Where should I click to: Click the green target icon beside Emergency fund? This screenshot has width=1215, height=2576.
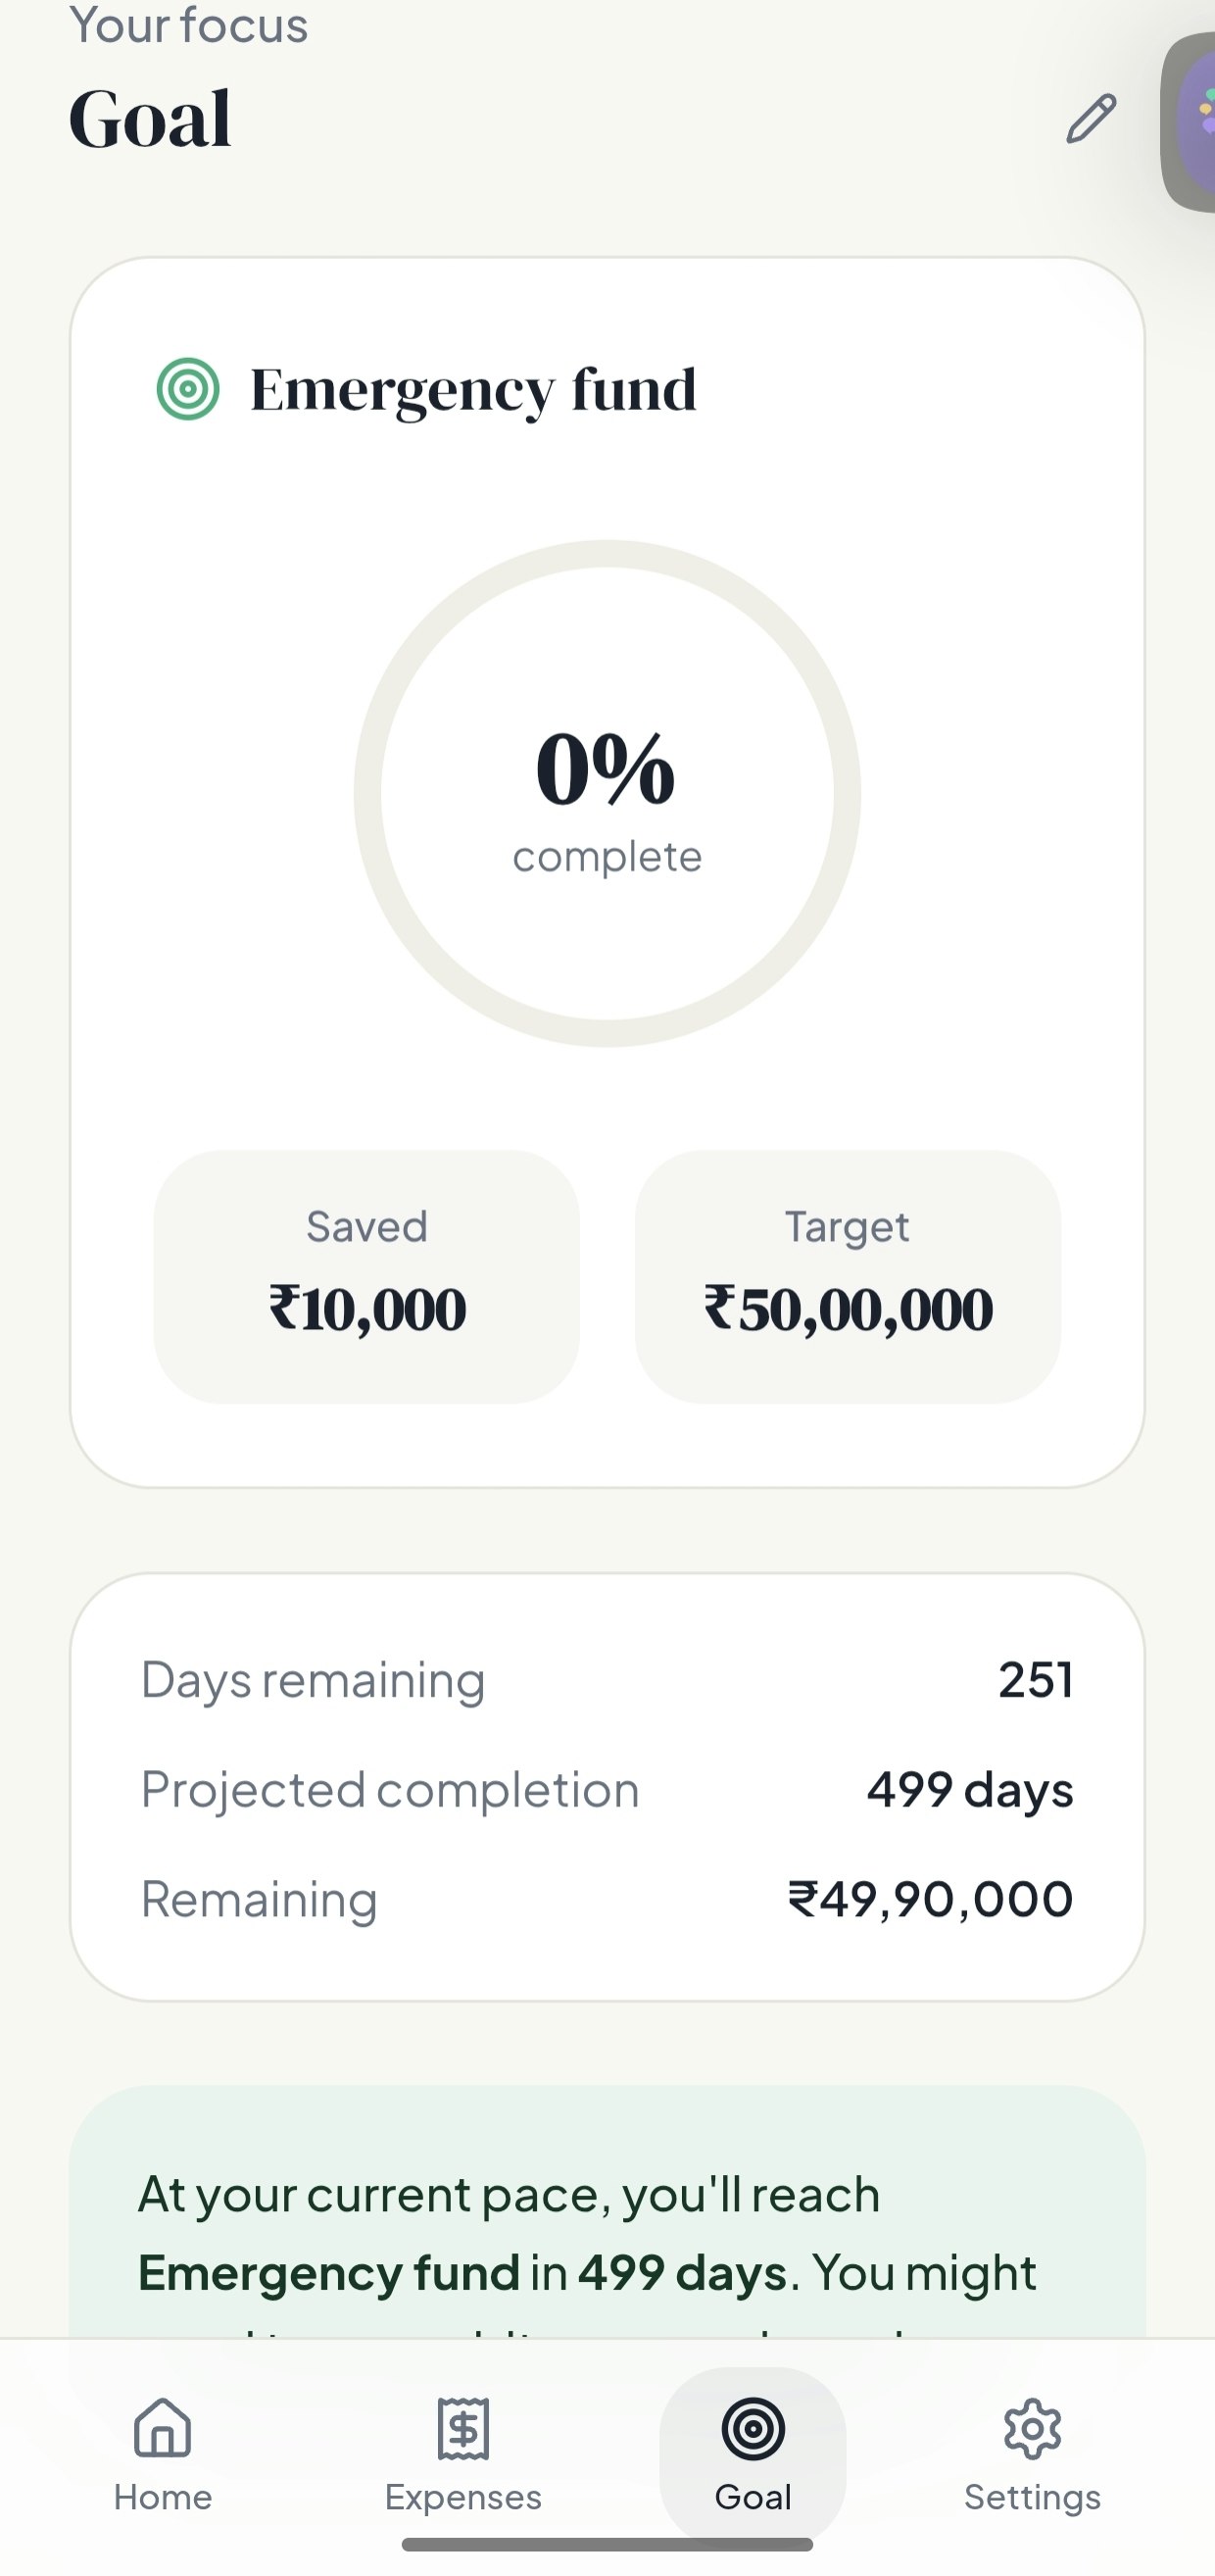188,389
